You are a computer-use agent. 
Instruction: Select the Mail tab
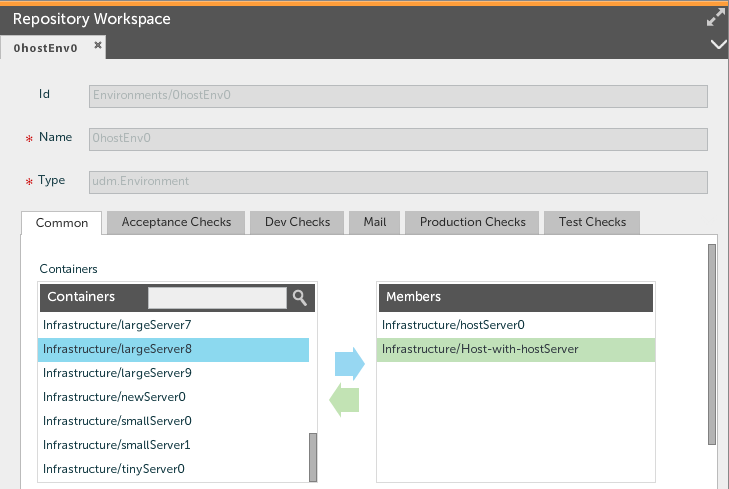pyautogui.click(x=375, y=222)
